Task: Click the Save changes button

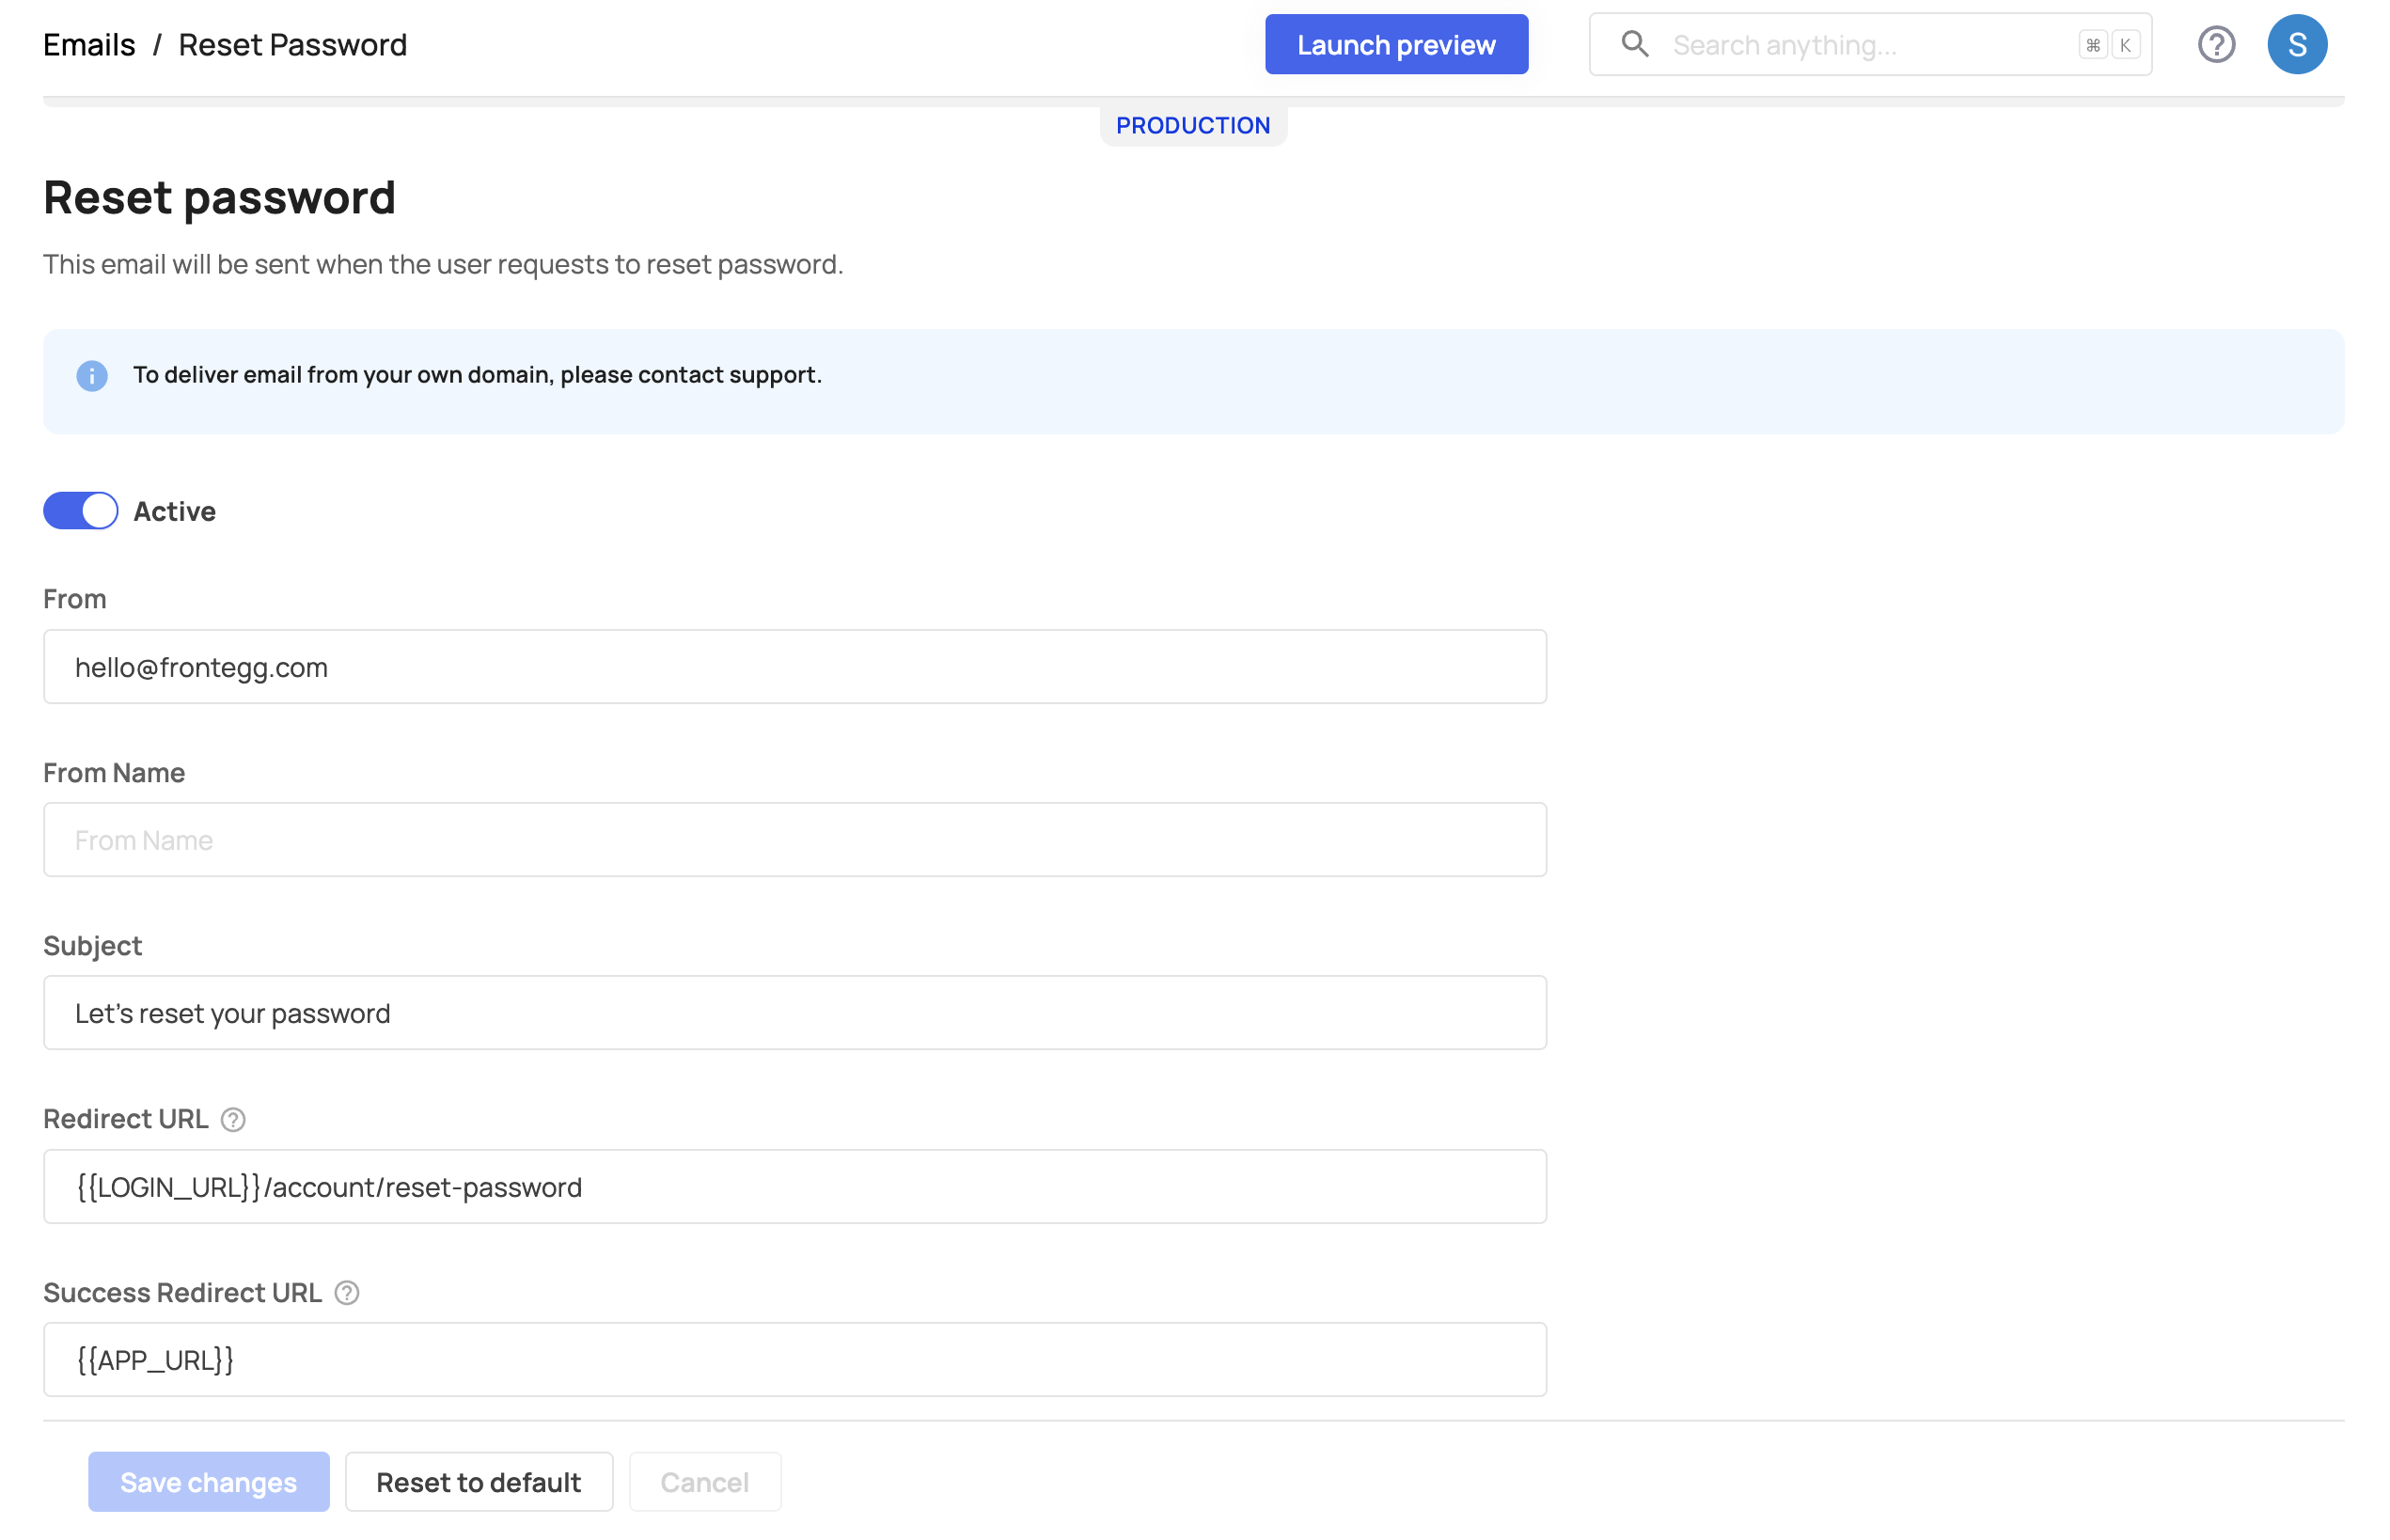Action: tap(208, 1482)
